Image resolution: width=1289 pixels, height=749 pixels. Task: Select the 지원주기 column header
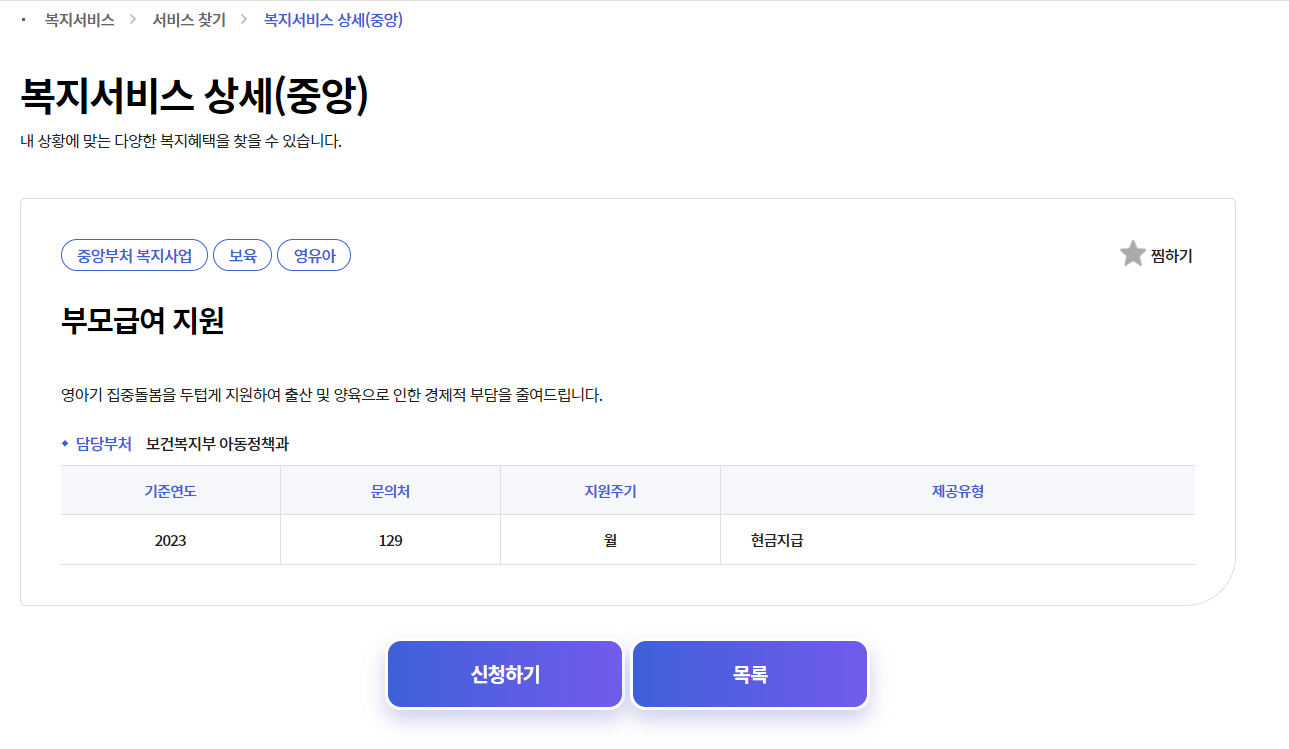(610, 489)
